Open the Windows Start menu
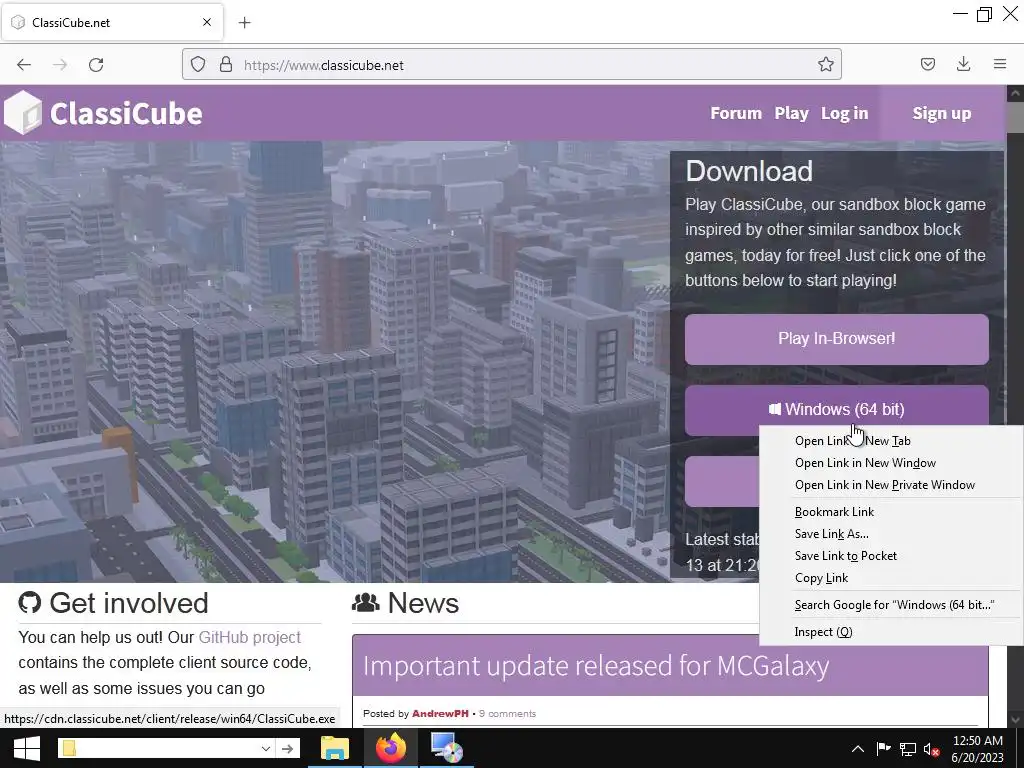Image resolution: width=1024 pixels, height=768 pixels. click(27, 748)
